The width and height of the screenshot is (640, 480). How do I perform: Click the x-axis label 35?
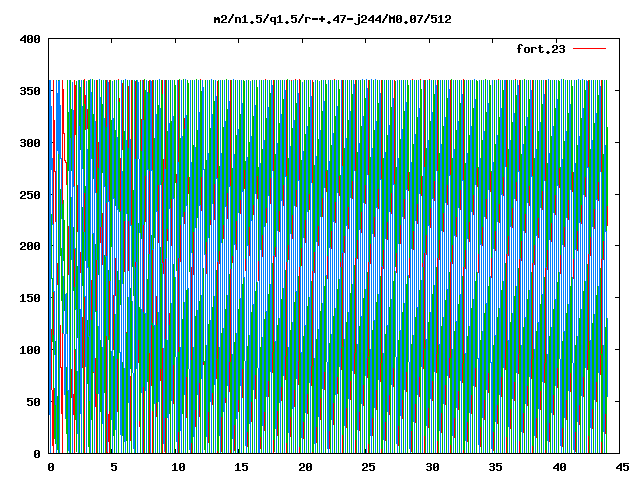(x=495, y=467)
